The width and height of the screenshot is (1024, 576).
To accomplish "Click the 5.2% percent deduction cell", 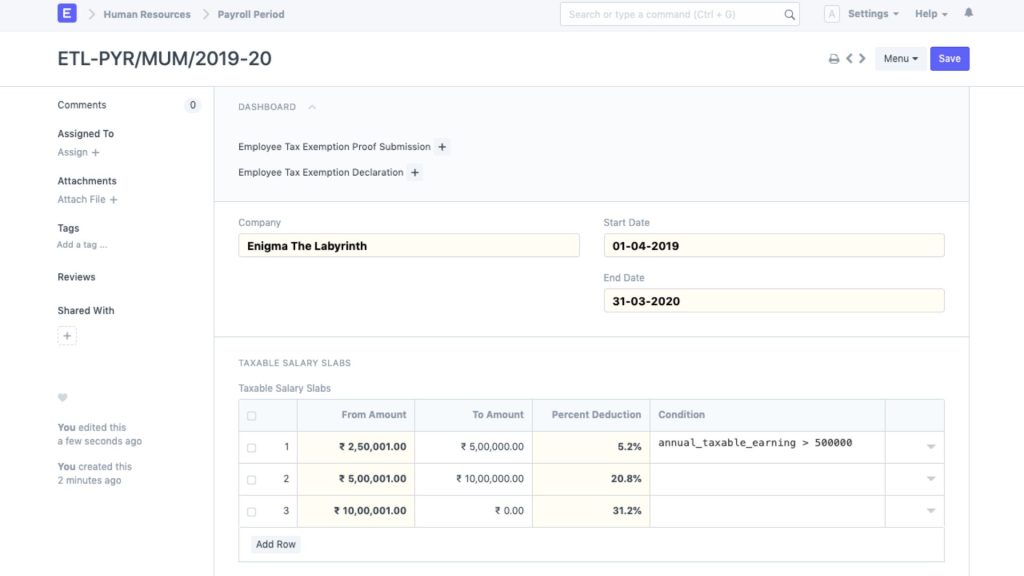I will 591,447.
